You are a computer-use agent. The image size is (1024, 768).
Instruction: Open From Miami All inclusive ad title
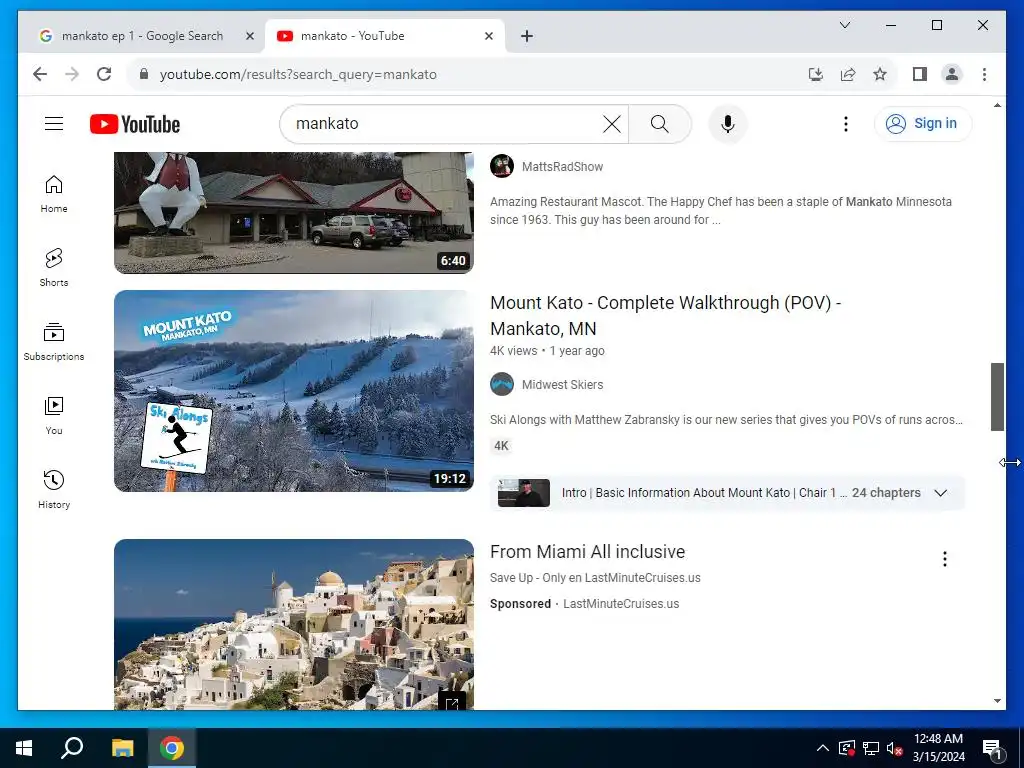click(587, 552)
